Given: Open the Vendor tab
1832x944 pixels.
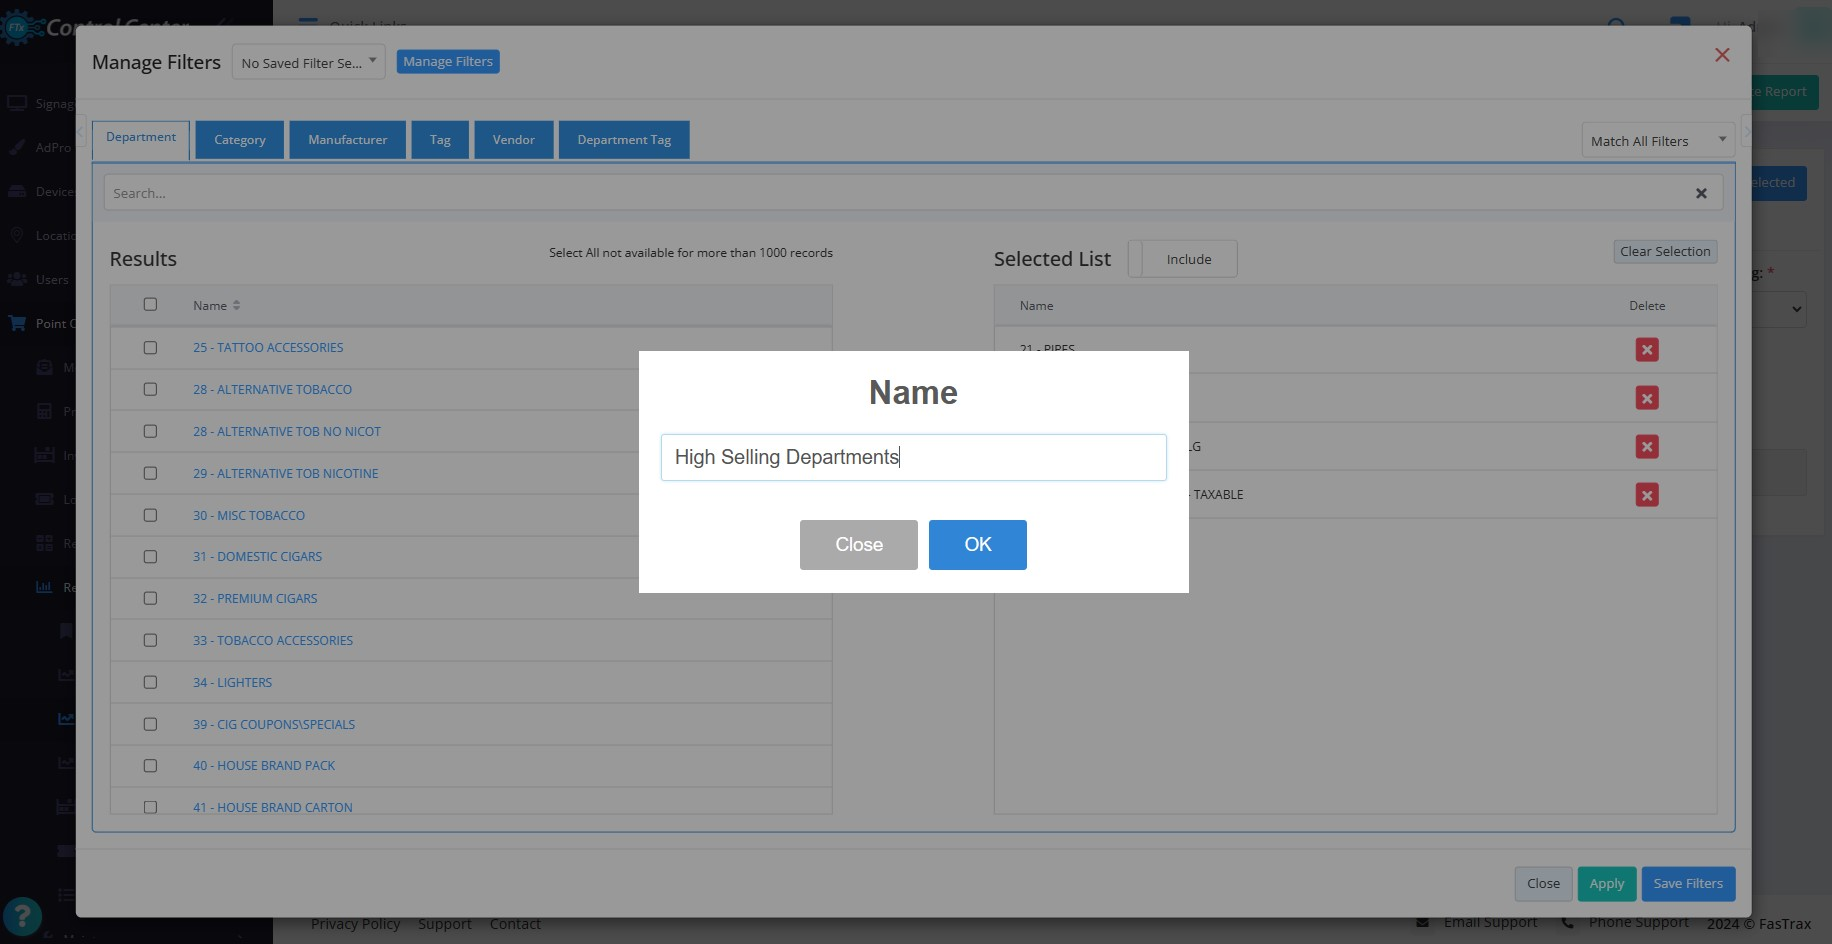Looking at the screenshot, I should (513, 140).
